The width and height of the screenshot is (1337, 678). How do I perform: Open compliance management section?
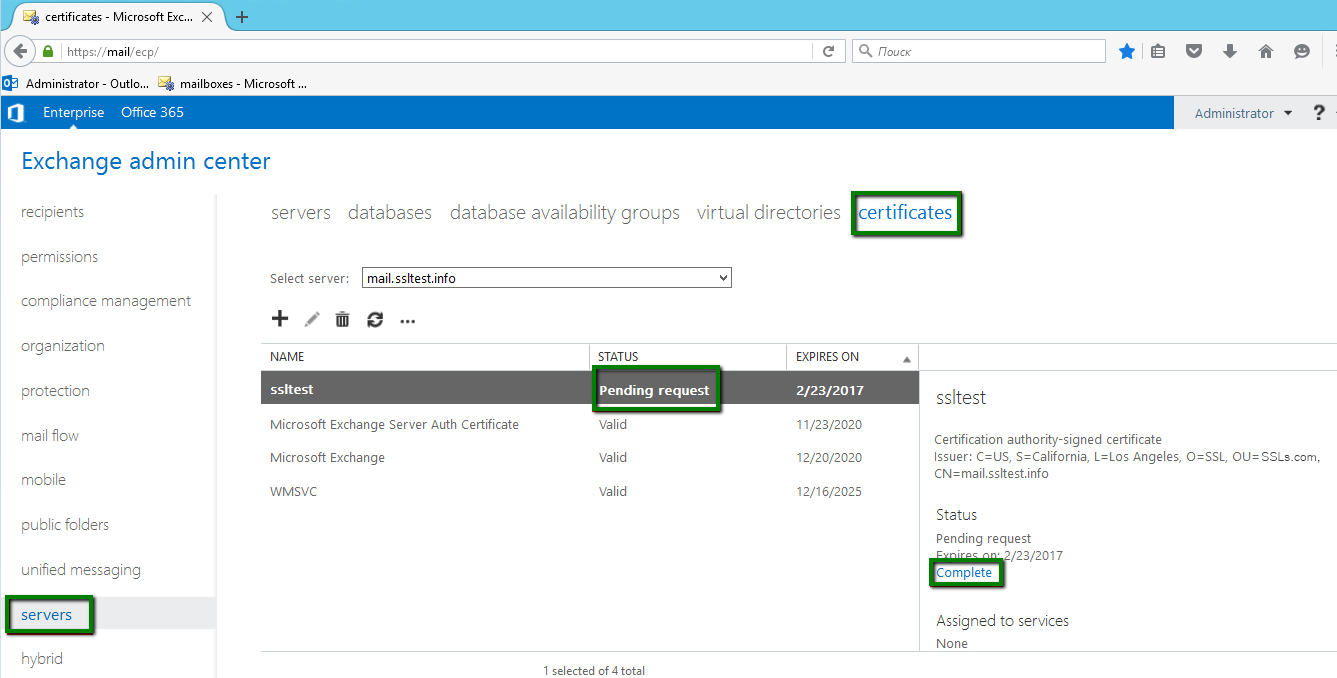(x=106, y=301)
